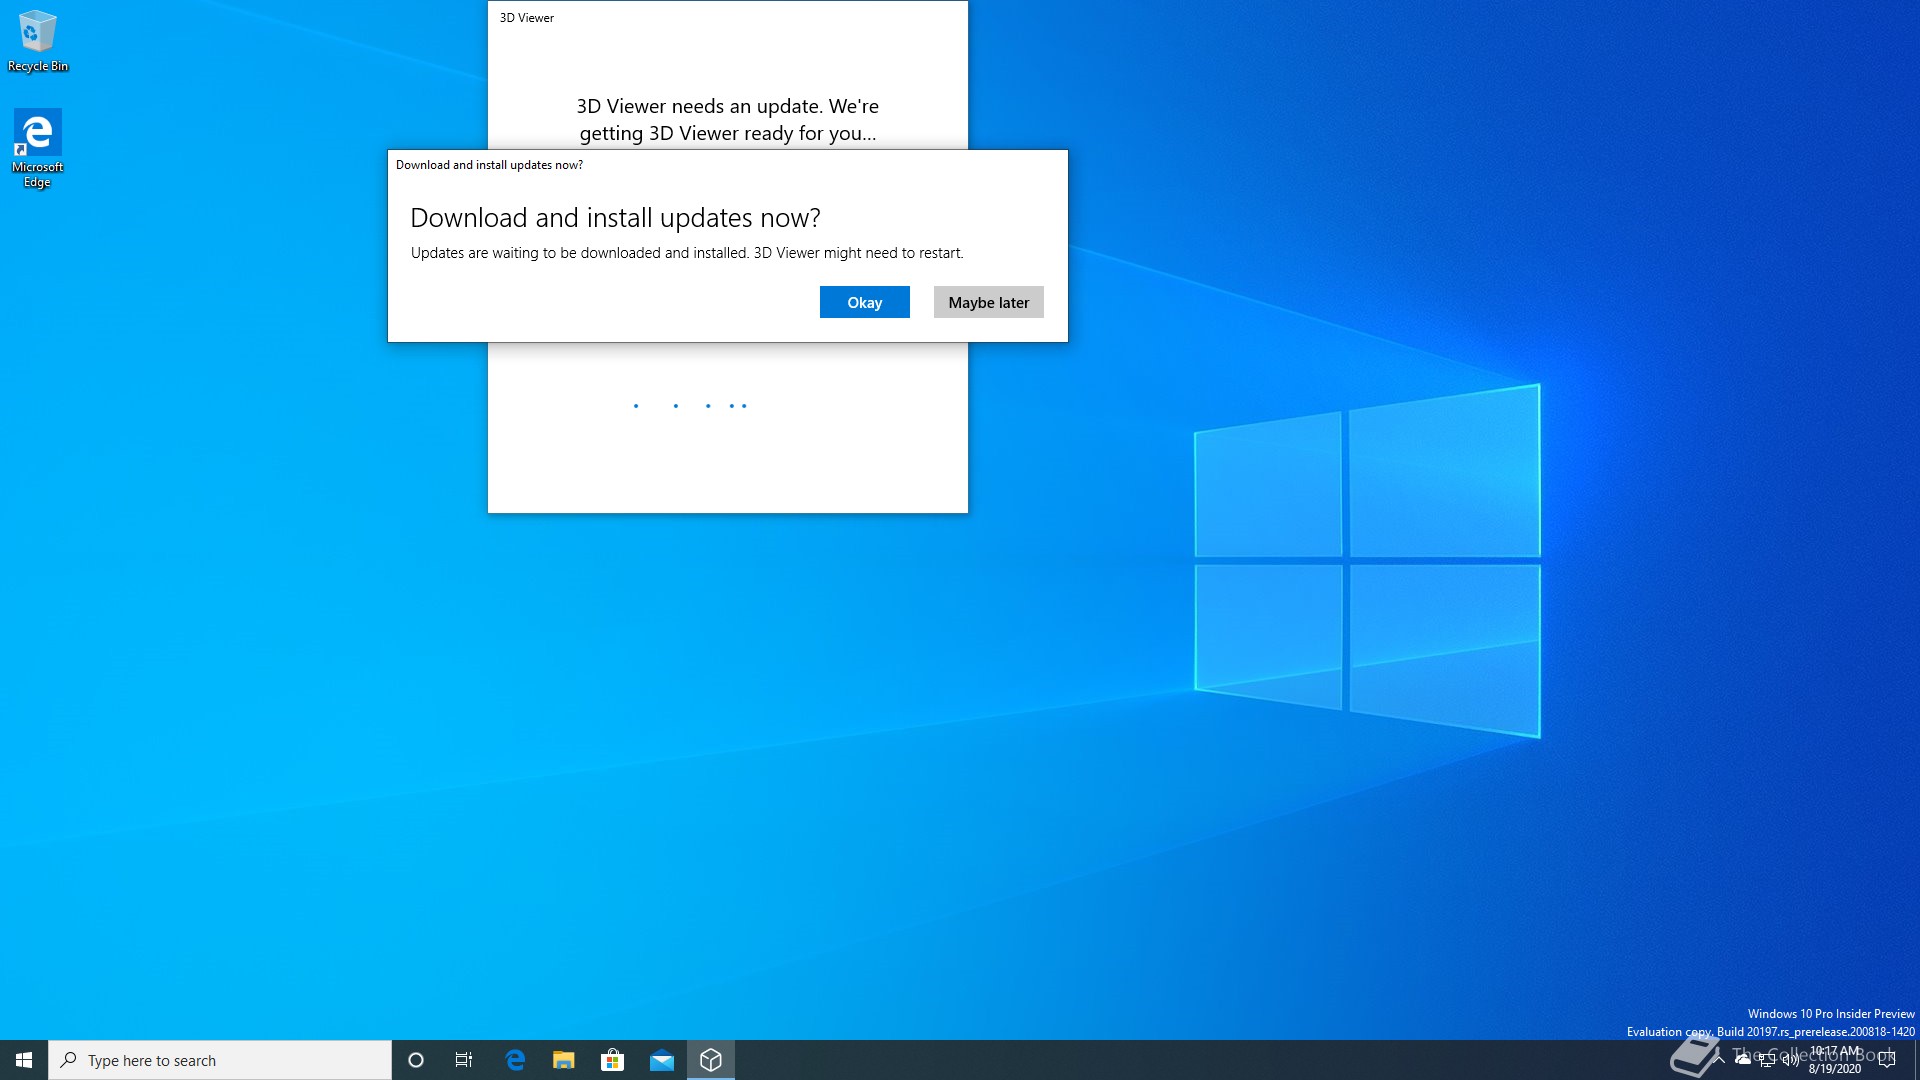The image size is (1920, 1080).
Task: Open the clock and date flyout
Action: pyautogui.click(x=1835, y=1060)
